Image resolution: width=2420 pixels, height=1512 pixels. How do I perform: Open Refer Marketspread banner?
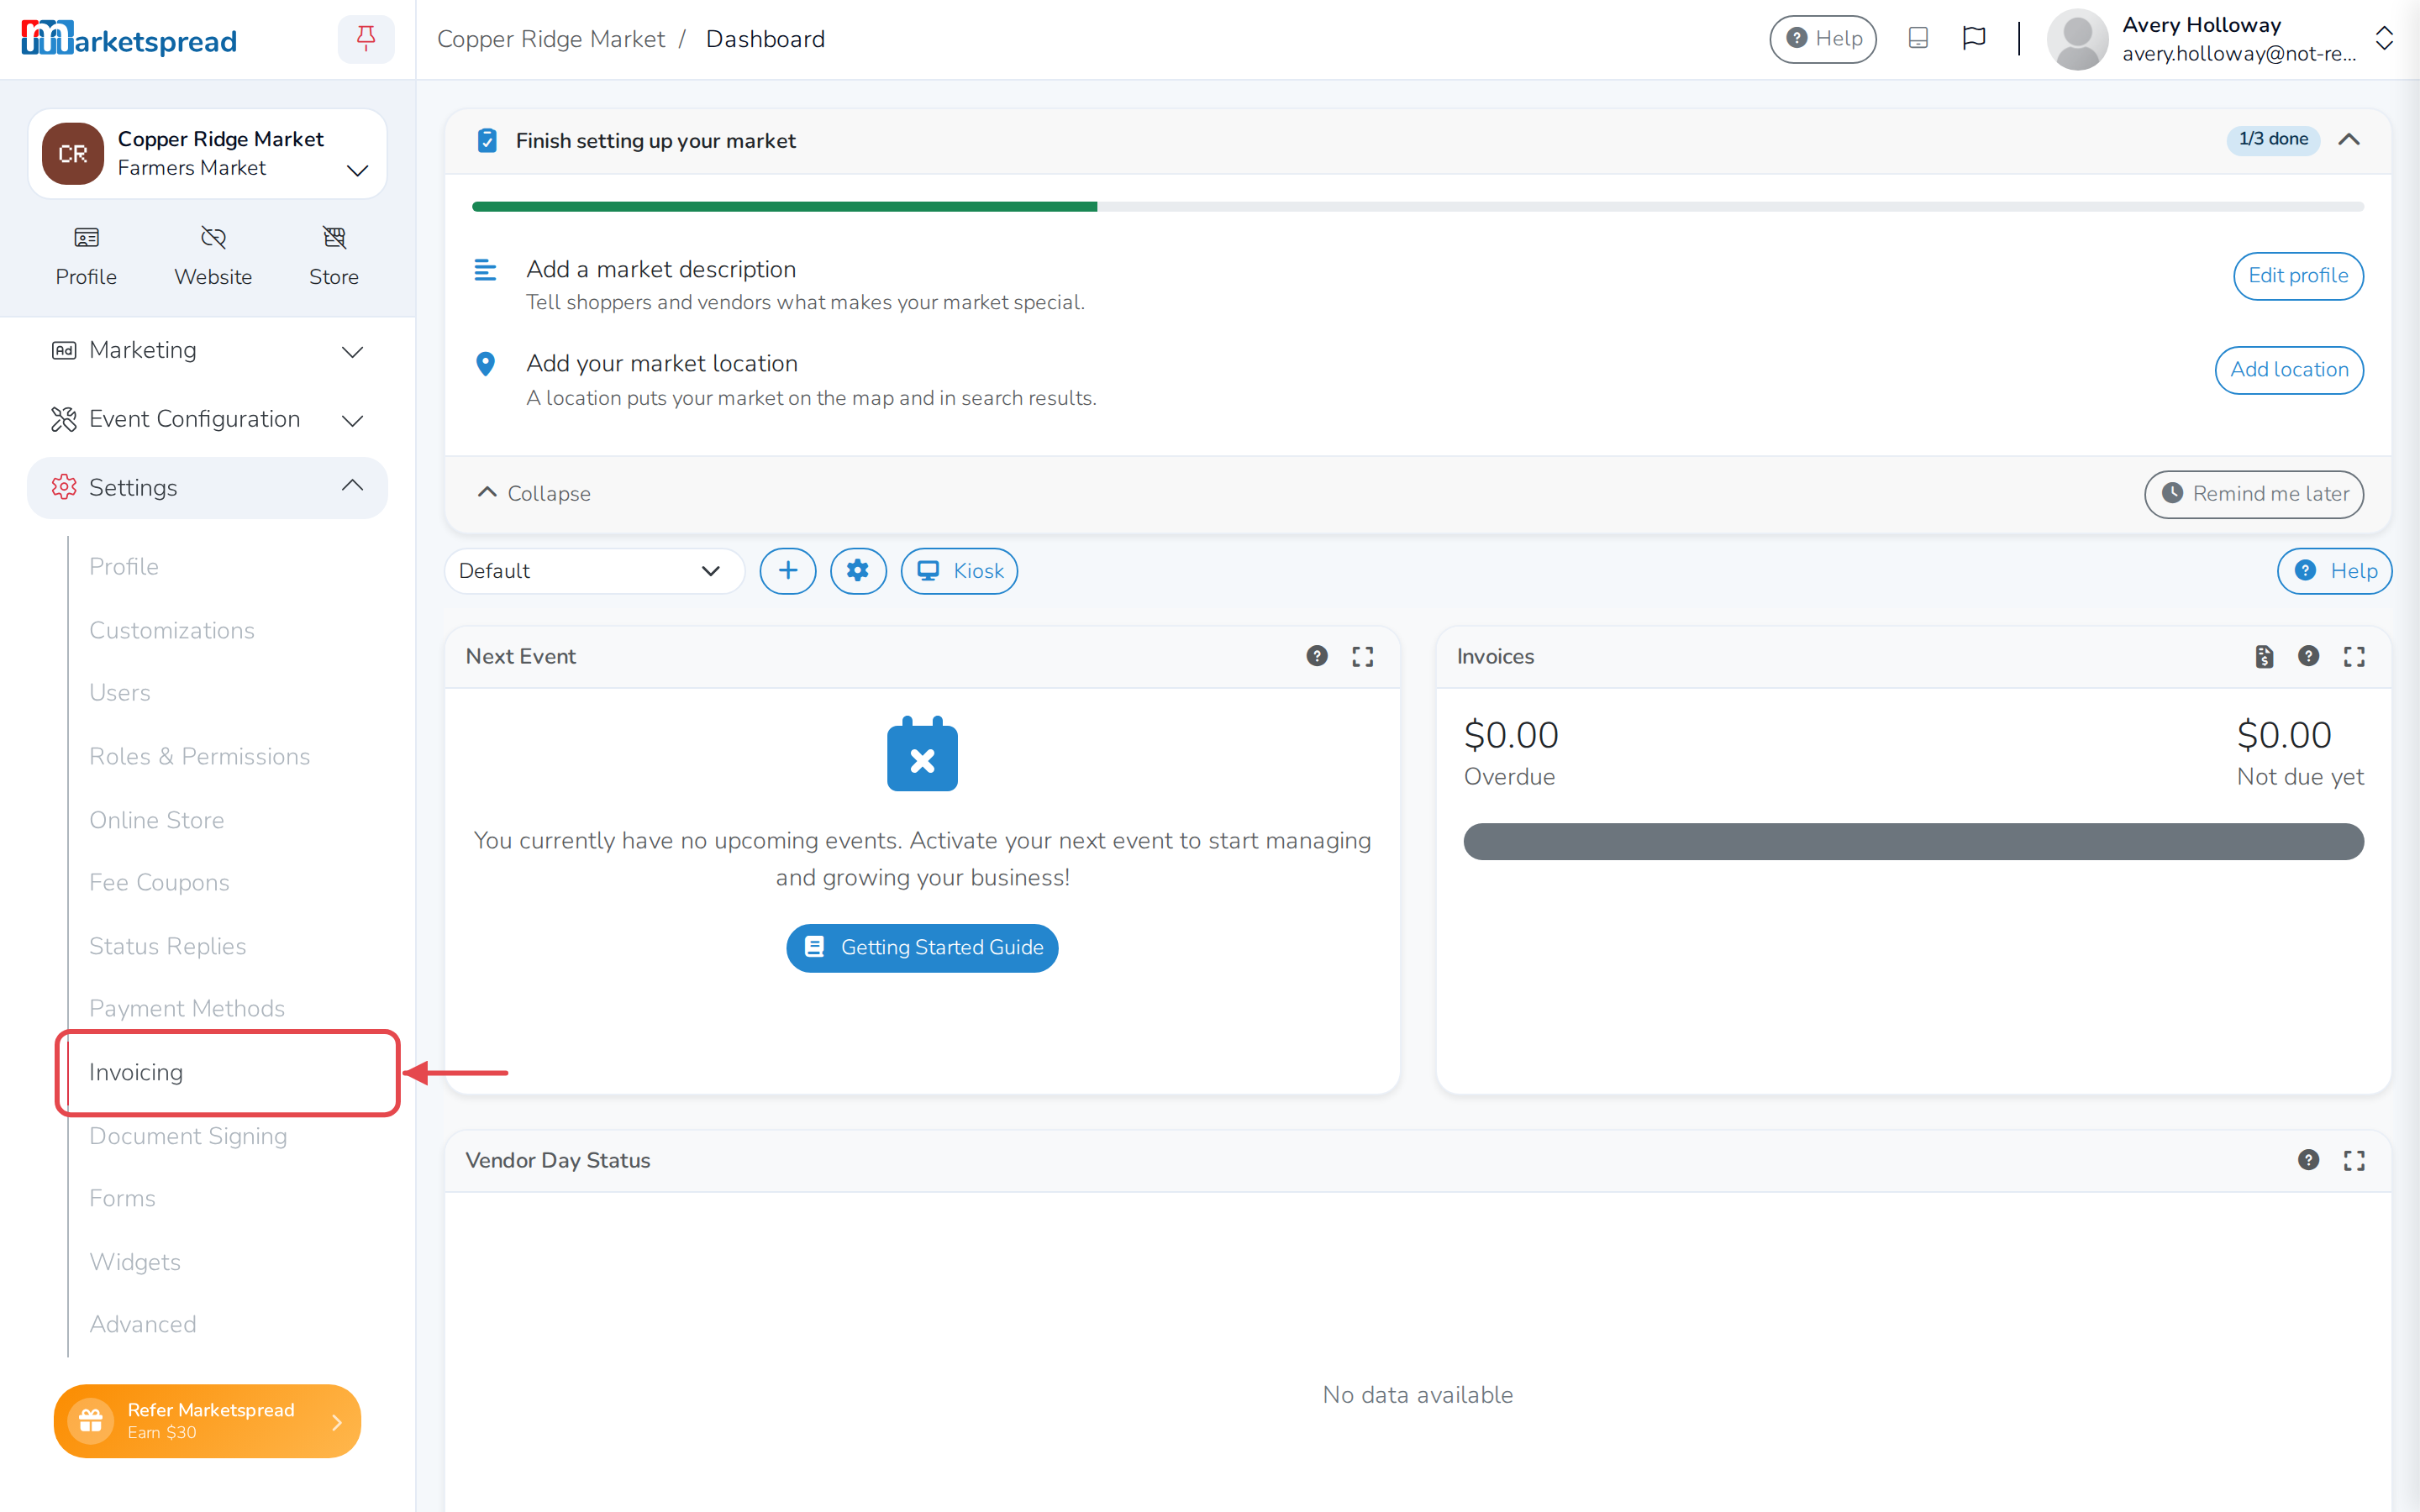click(x=208, y=1421)
